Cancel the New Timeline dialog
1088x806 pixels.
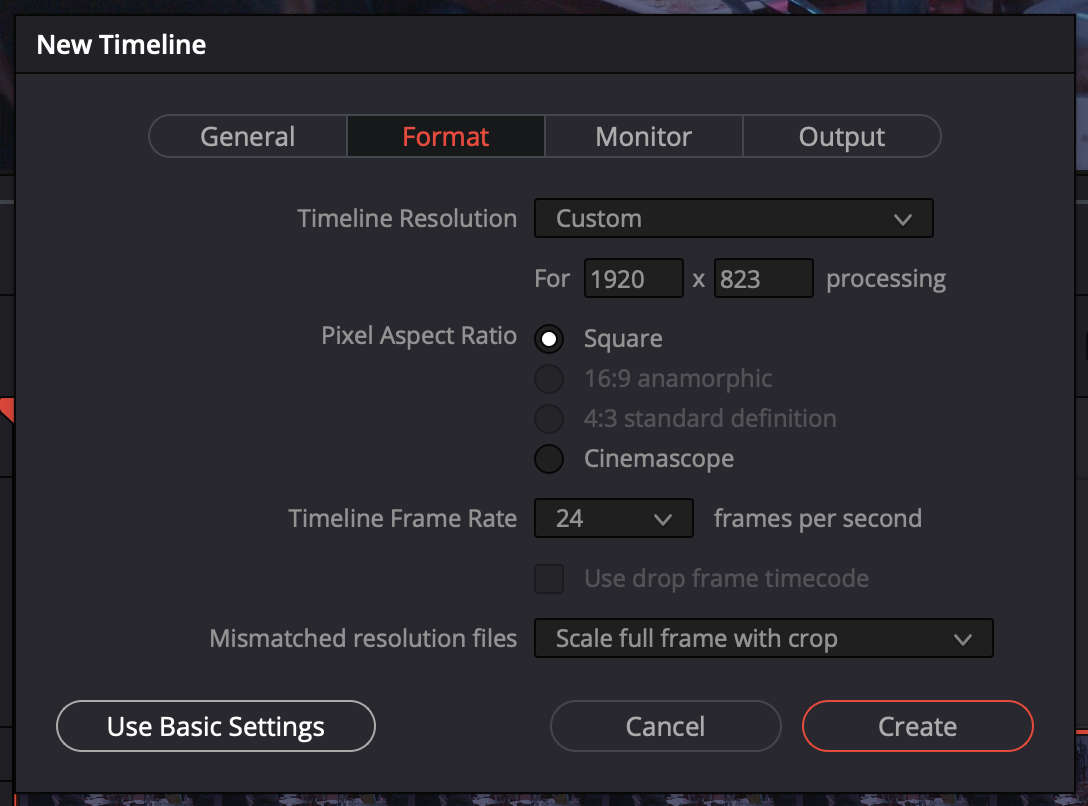[x=665, y=726]
